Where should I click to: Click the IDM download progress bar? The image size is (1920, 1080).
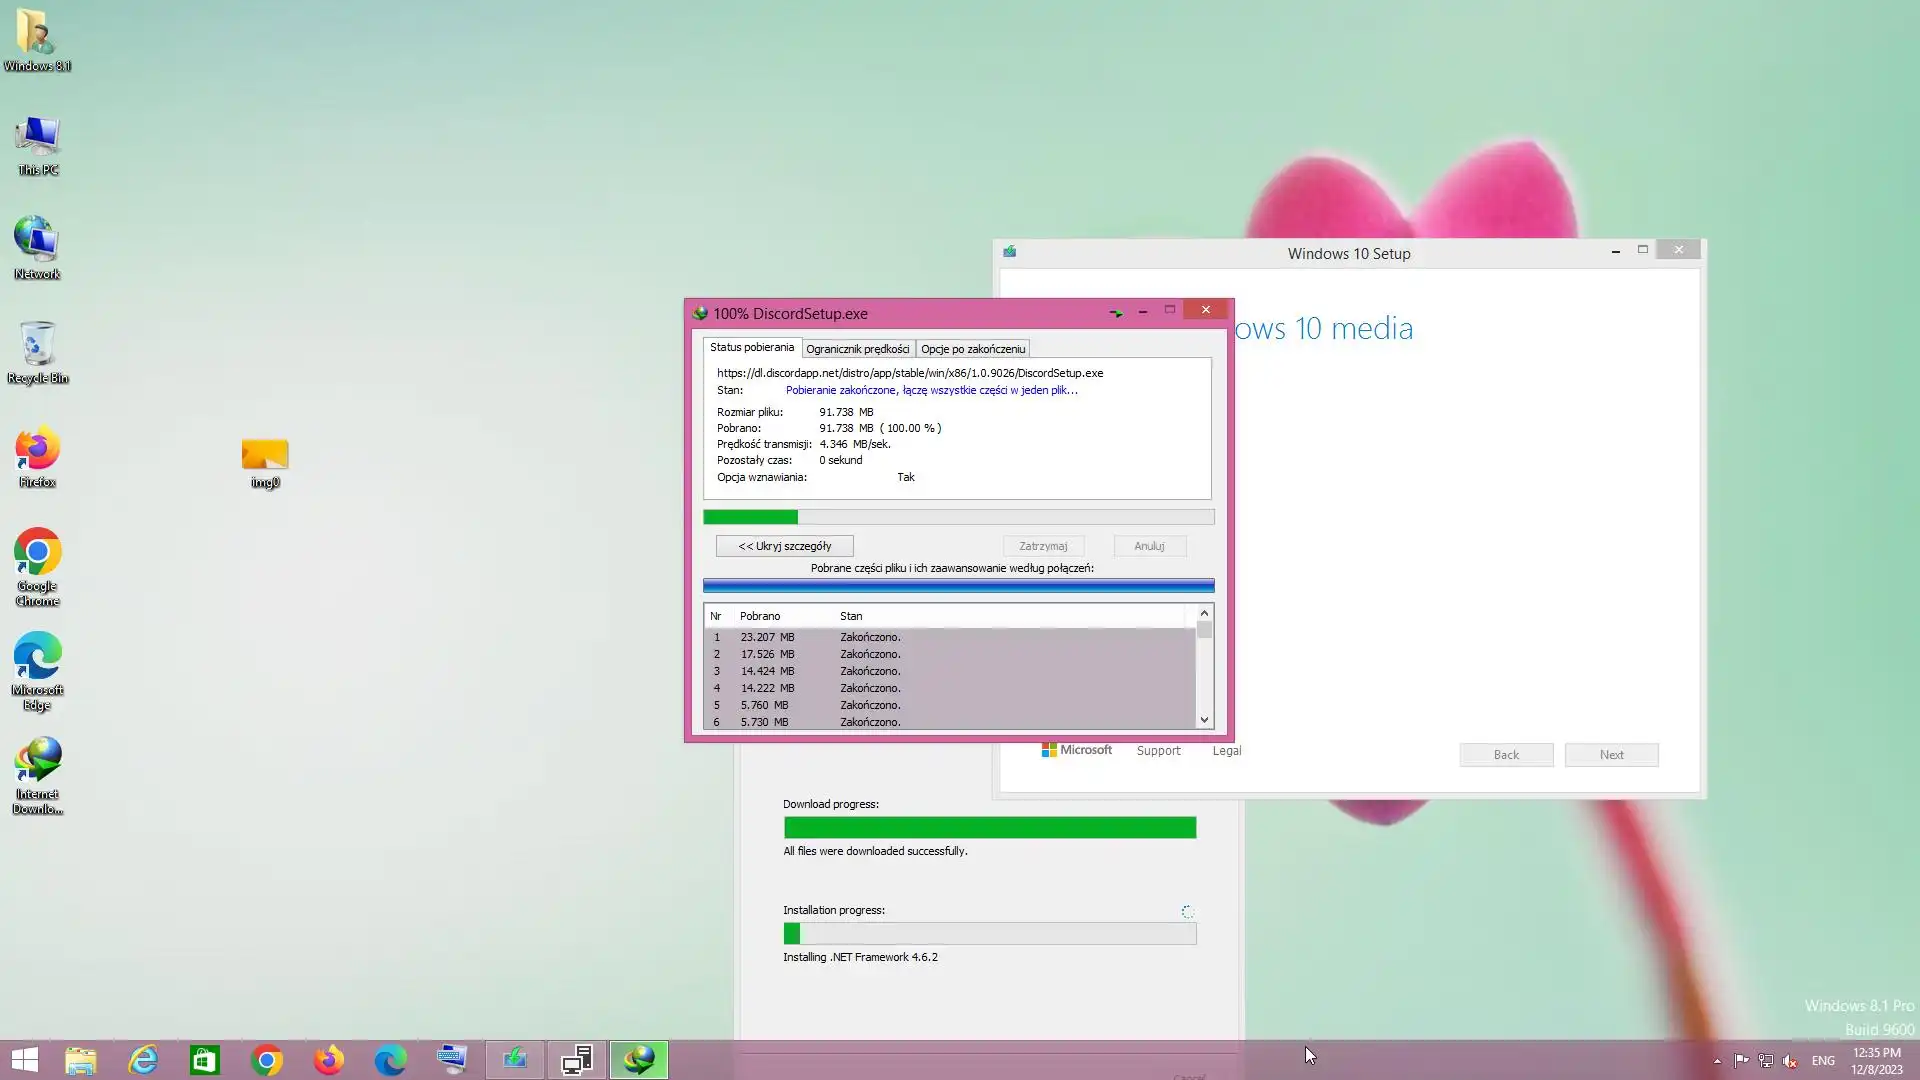[x=958, y=517]
